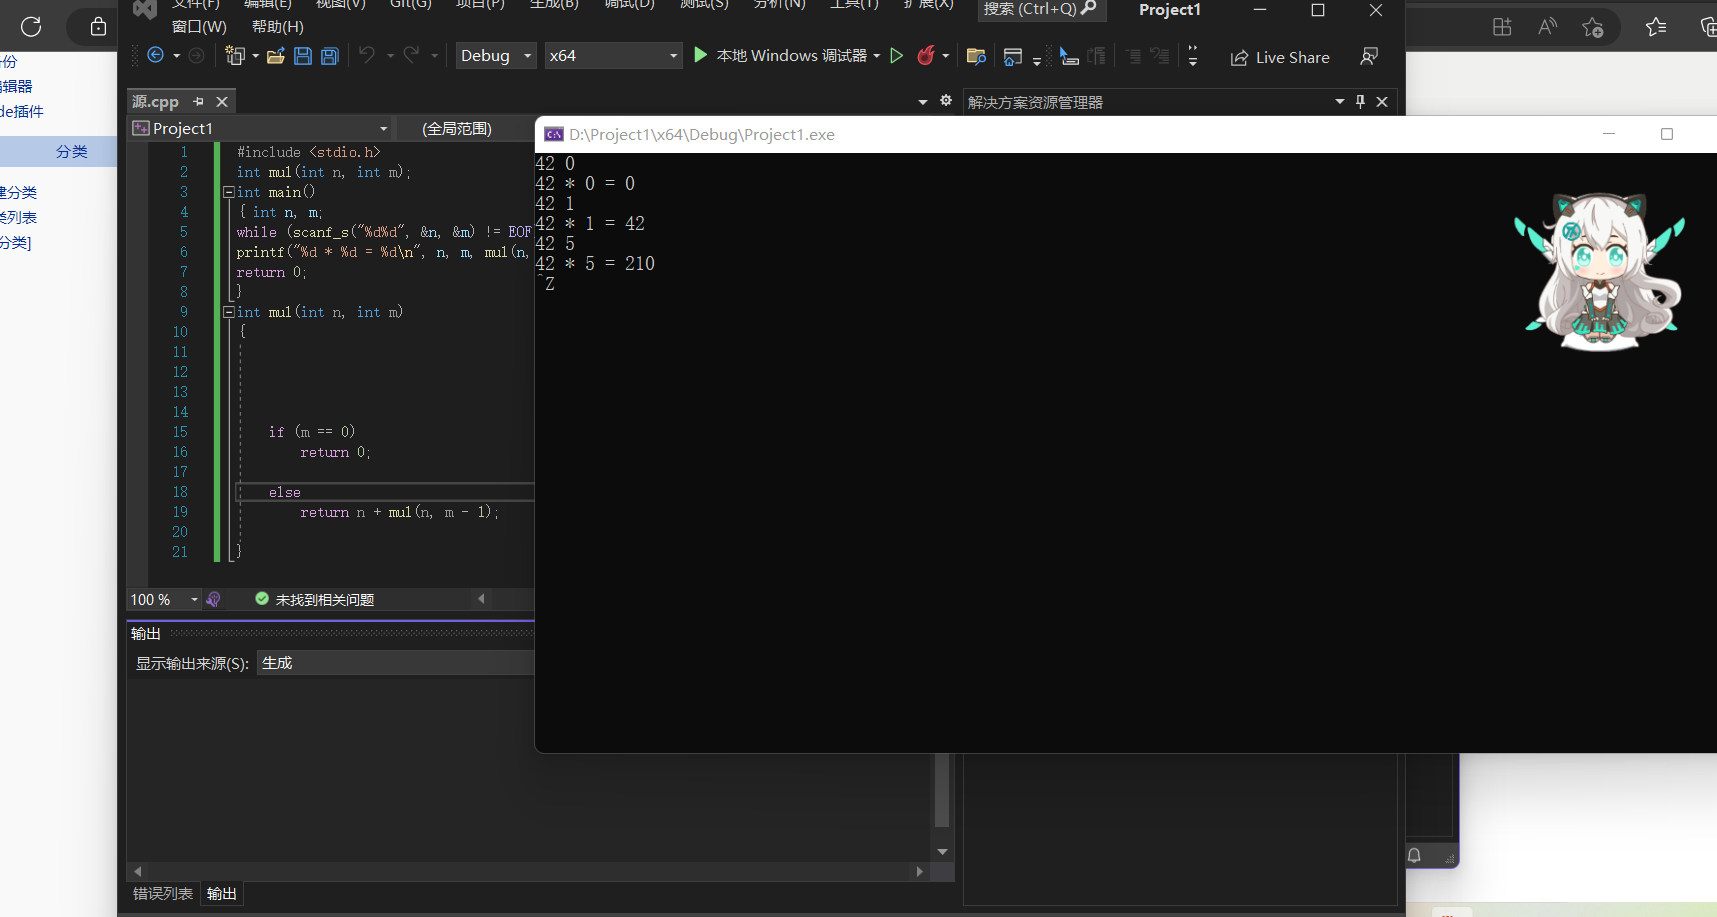This screenshot has height=917, width=1717.
Task: Click the browser split screen icon
Action: [x=1502, y=27]
